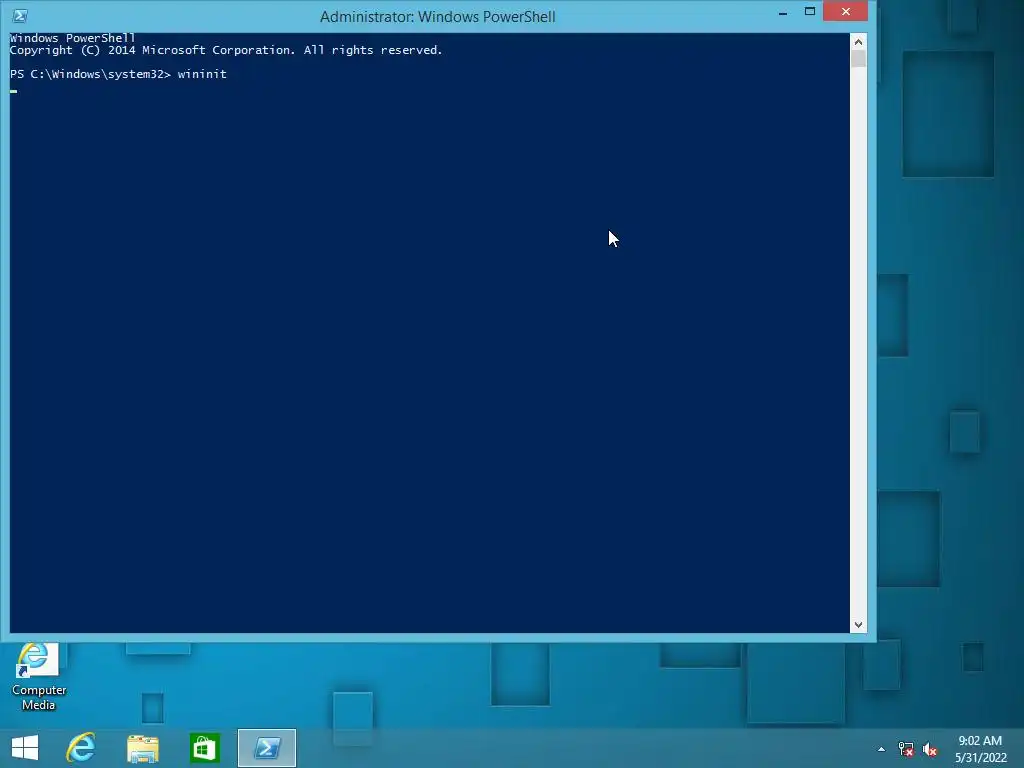Open the PowerShell window system menu icon
The image size is (1024, 768).
coord(20,16)
